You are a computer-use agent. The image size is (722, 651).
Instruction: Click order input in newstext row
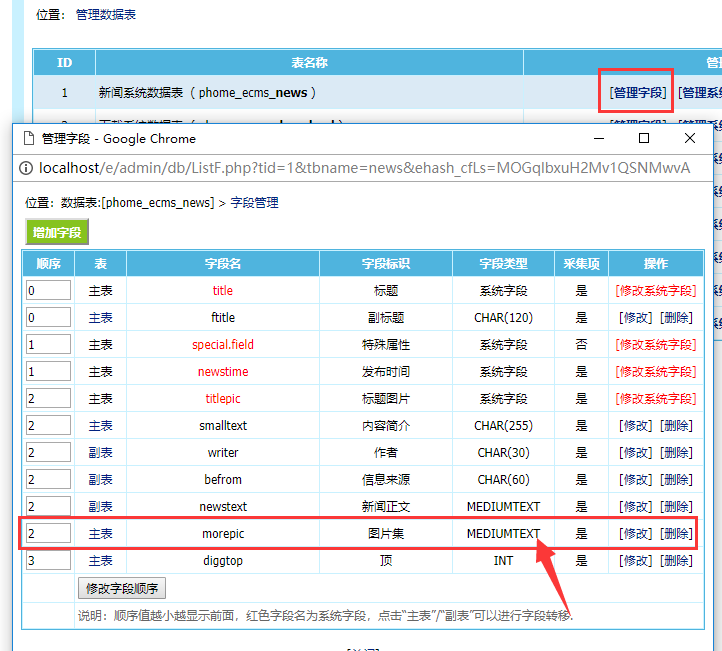tap(48, 506)
